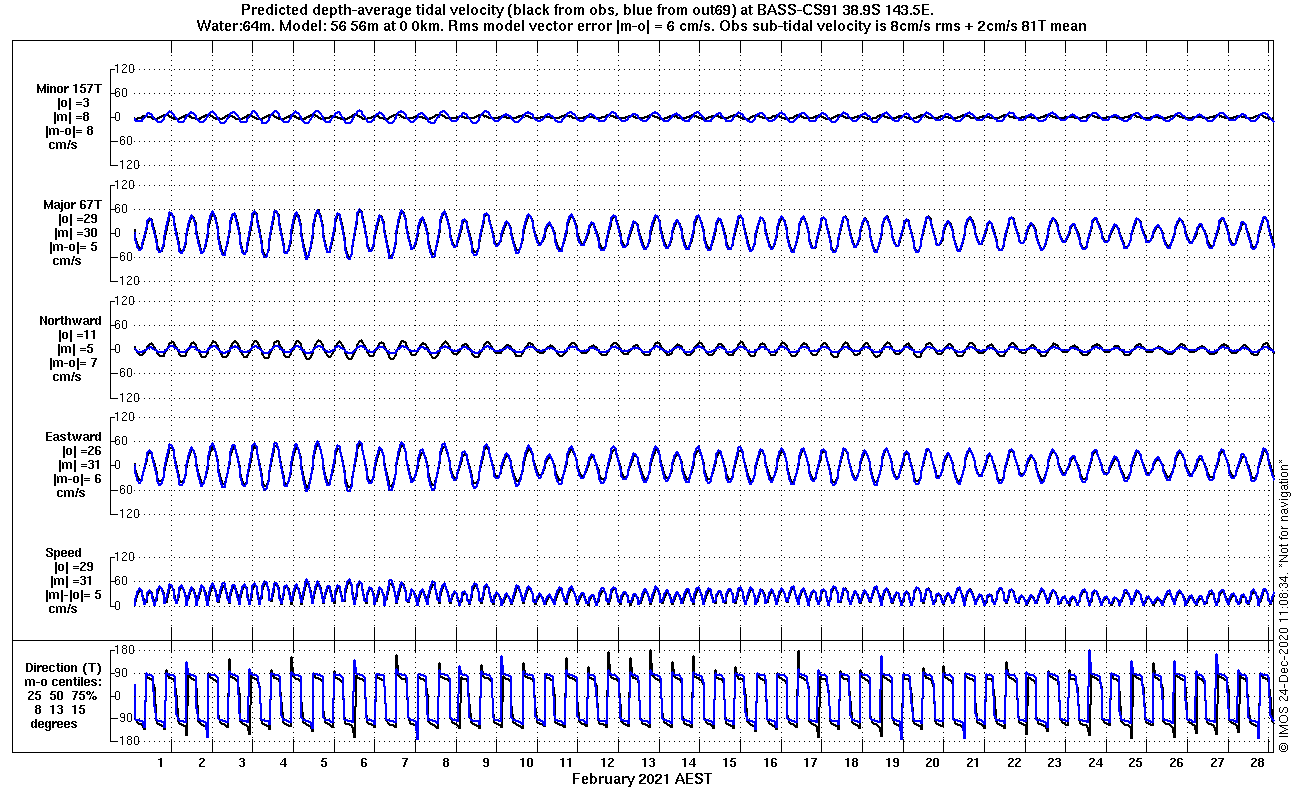
Task: Select the "Minor 157T" panel label
Action: [x=69, y=89]
